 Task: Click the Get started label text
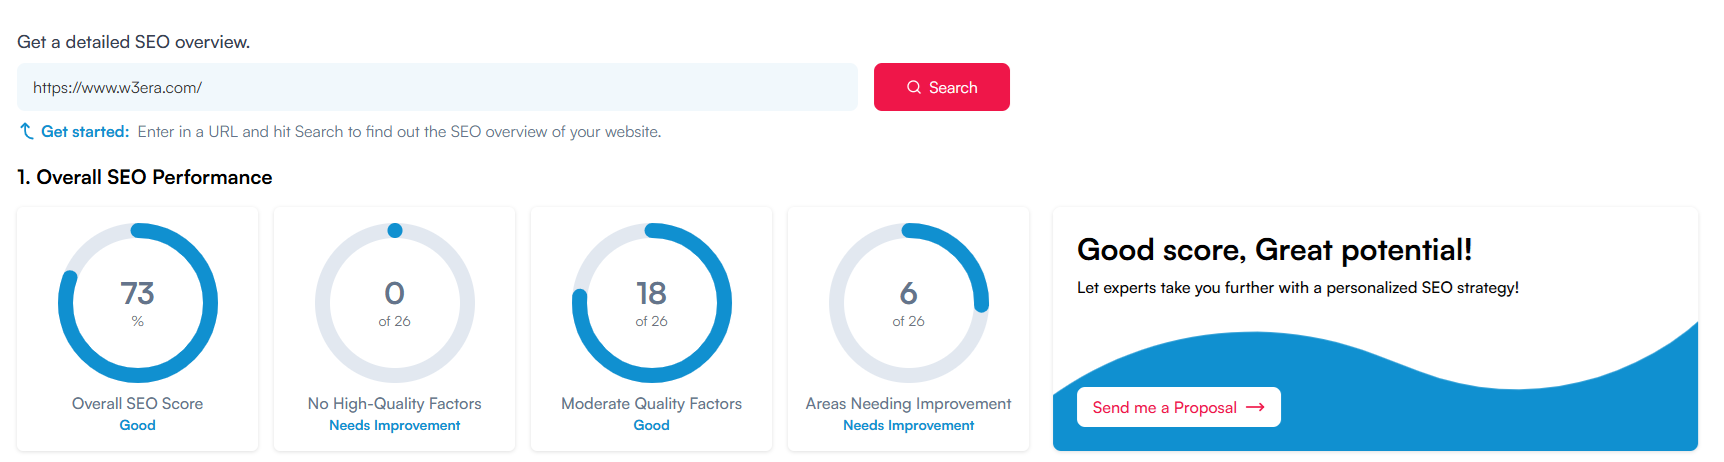(85, 132)
